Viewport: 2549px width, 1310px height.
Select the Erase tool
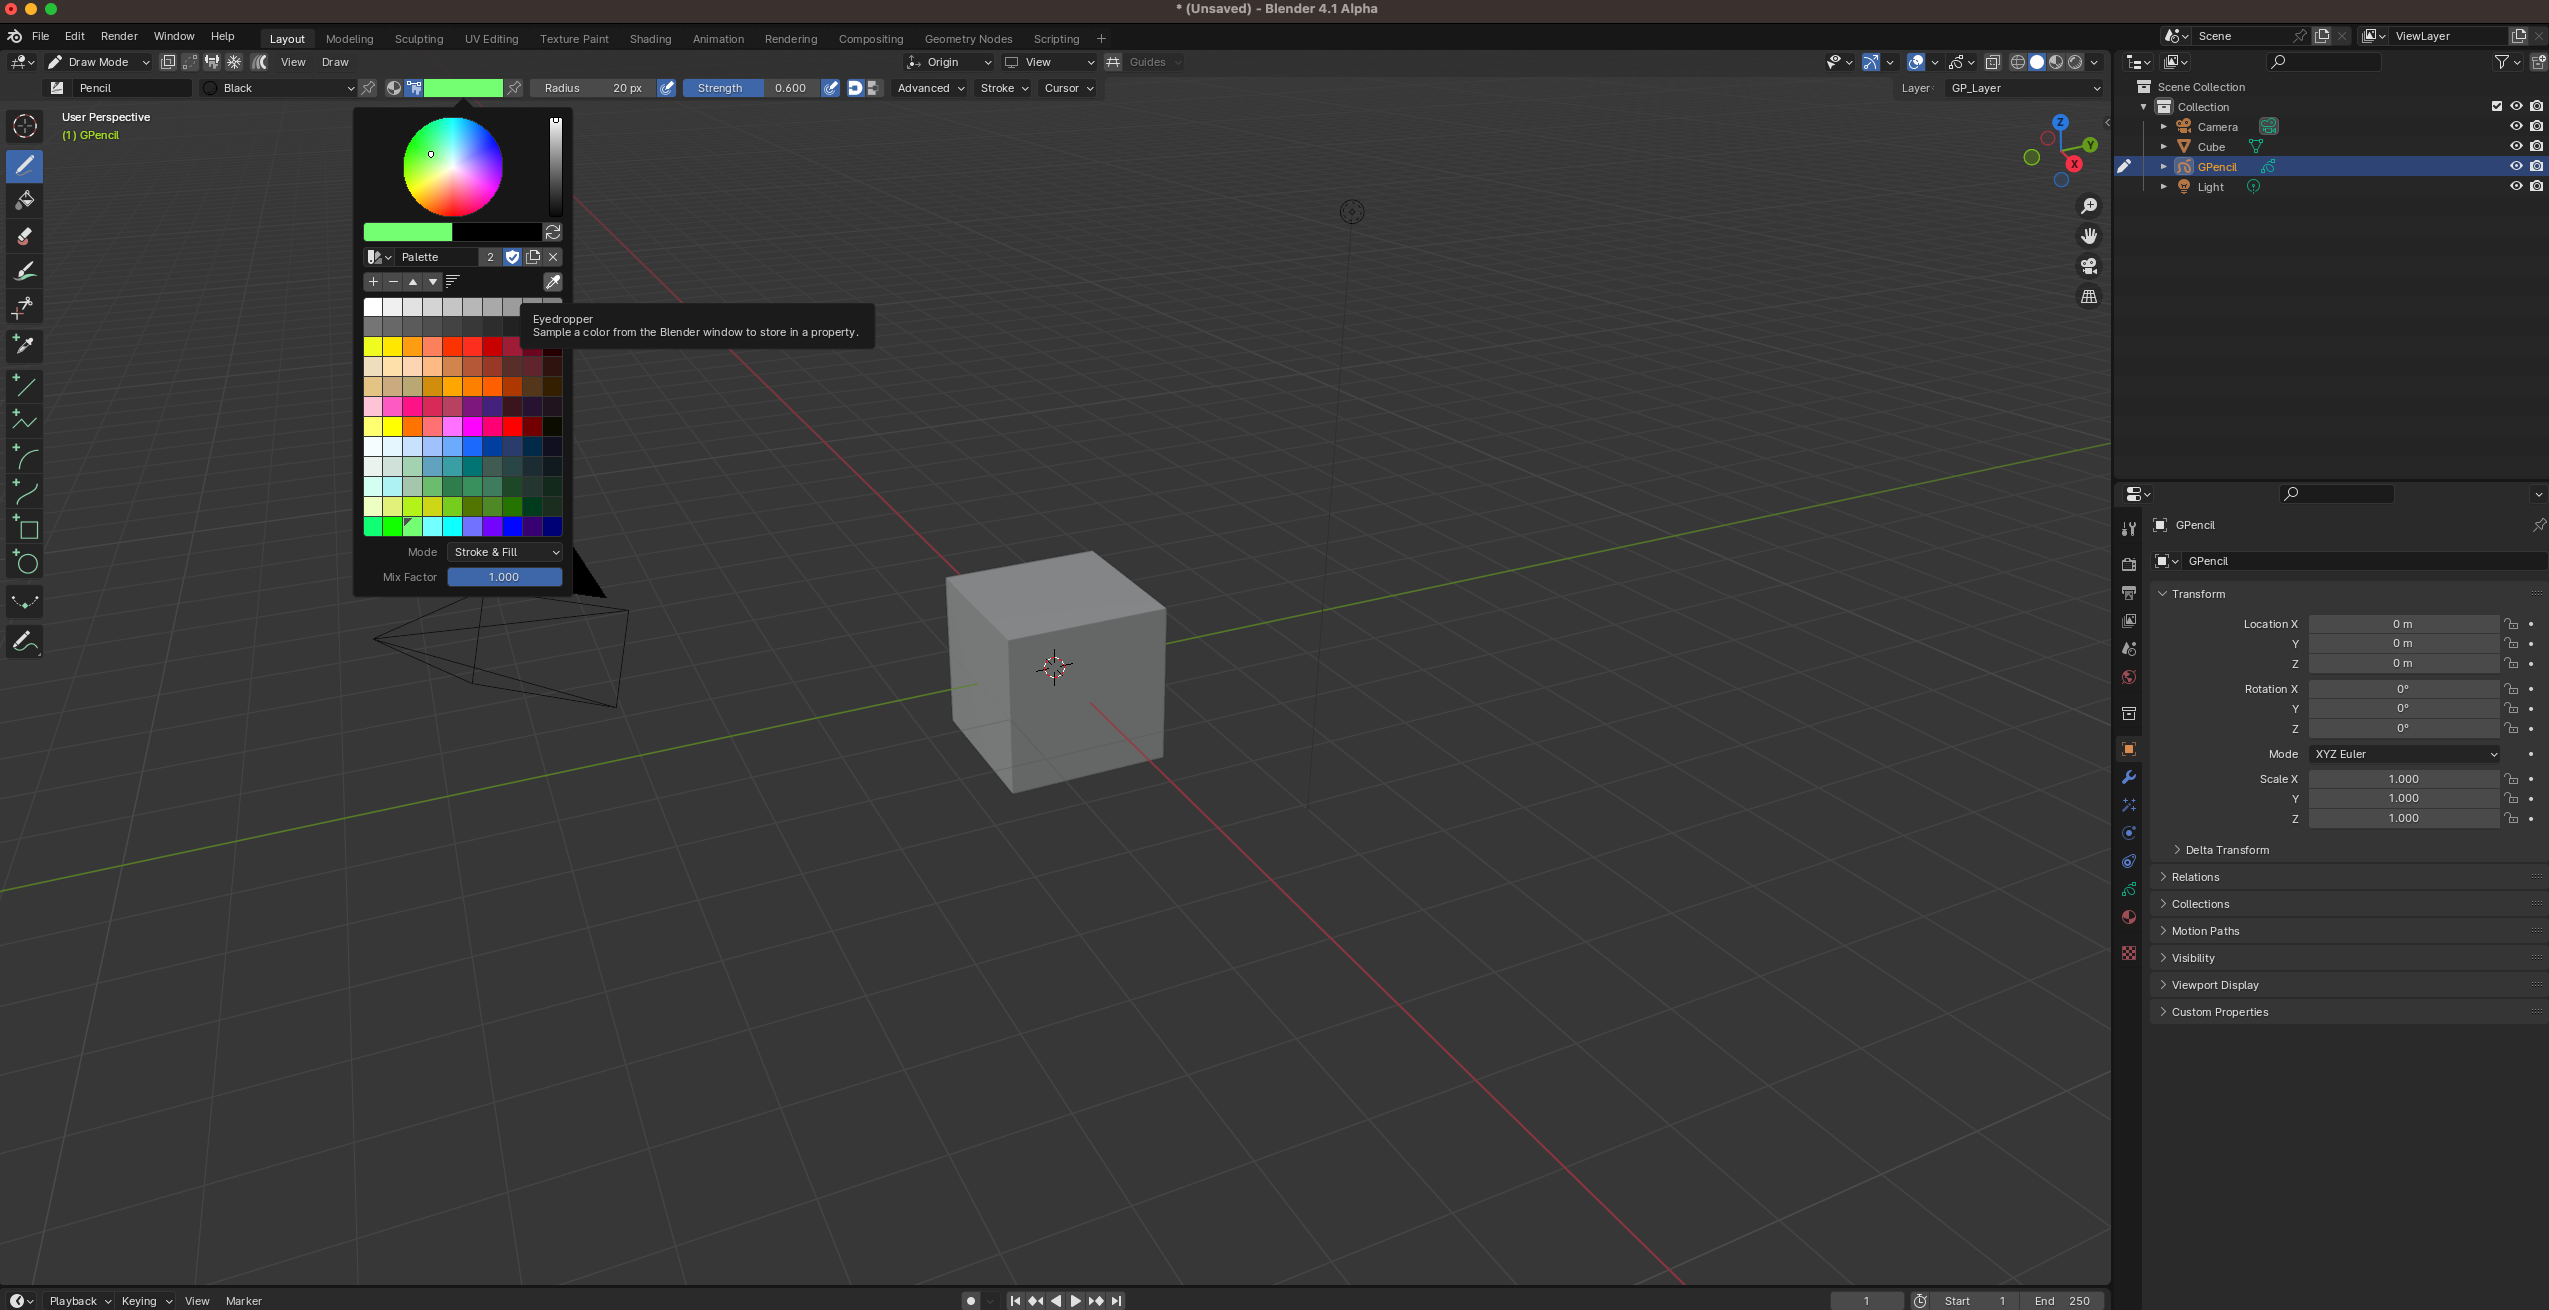[x=25, y=236]
